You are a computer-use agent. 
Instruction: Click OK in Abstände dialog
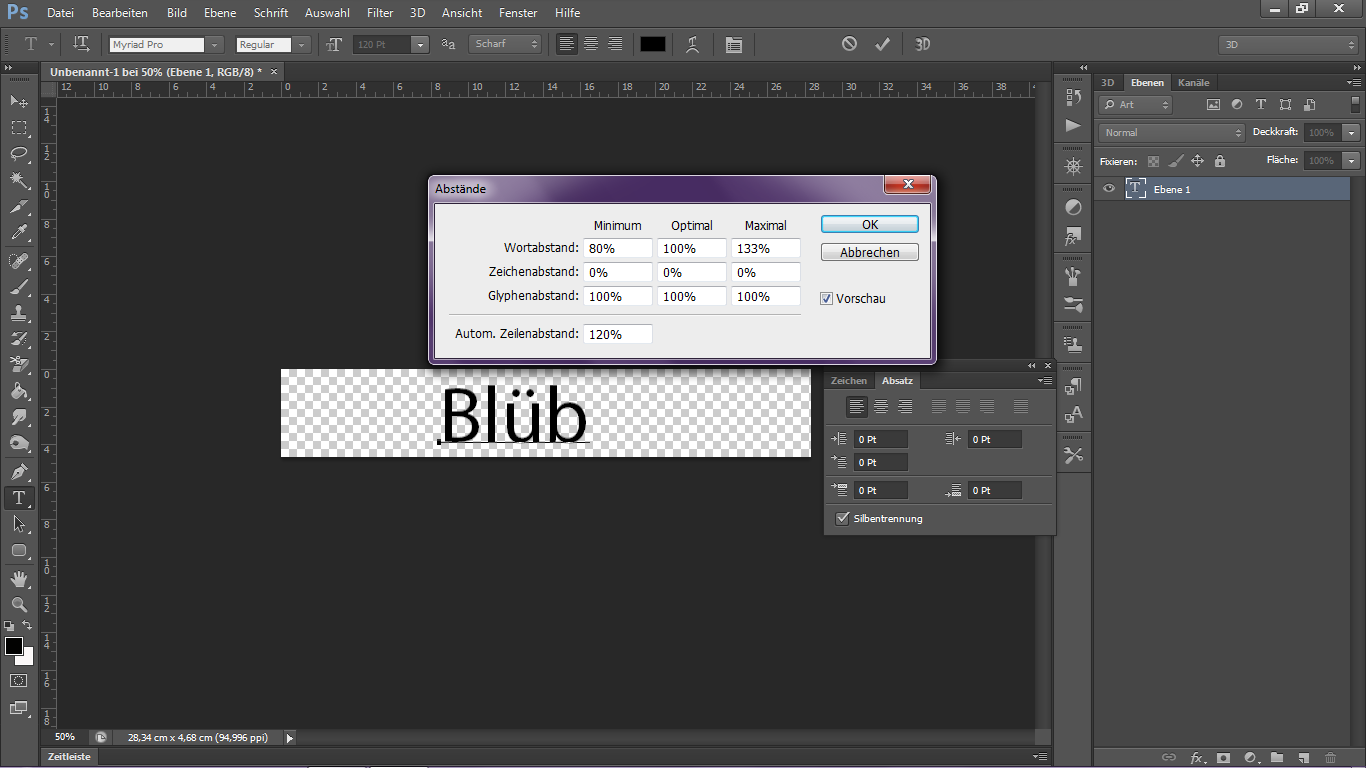pyautogui.click(x=869, y=224)
